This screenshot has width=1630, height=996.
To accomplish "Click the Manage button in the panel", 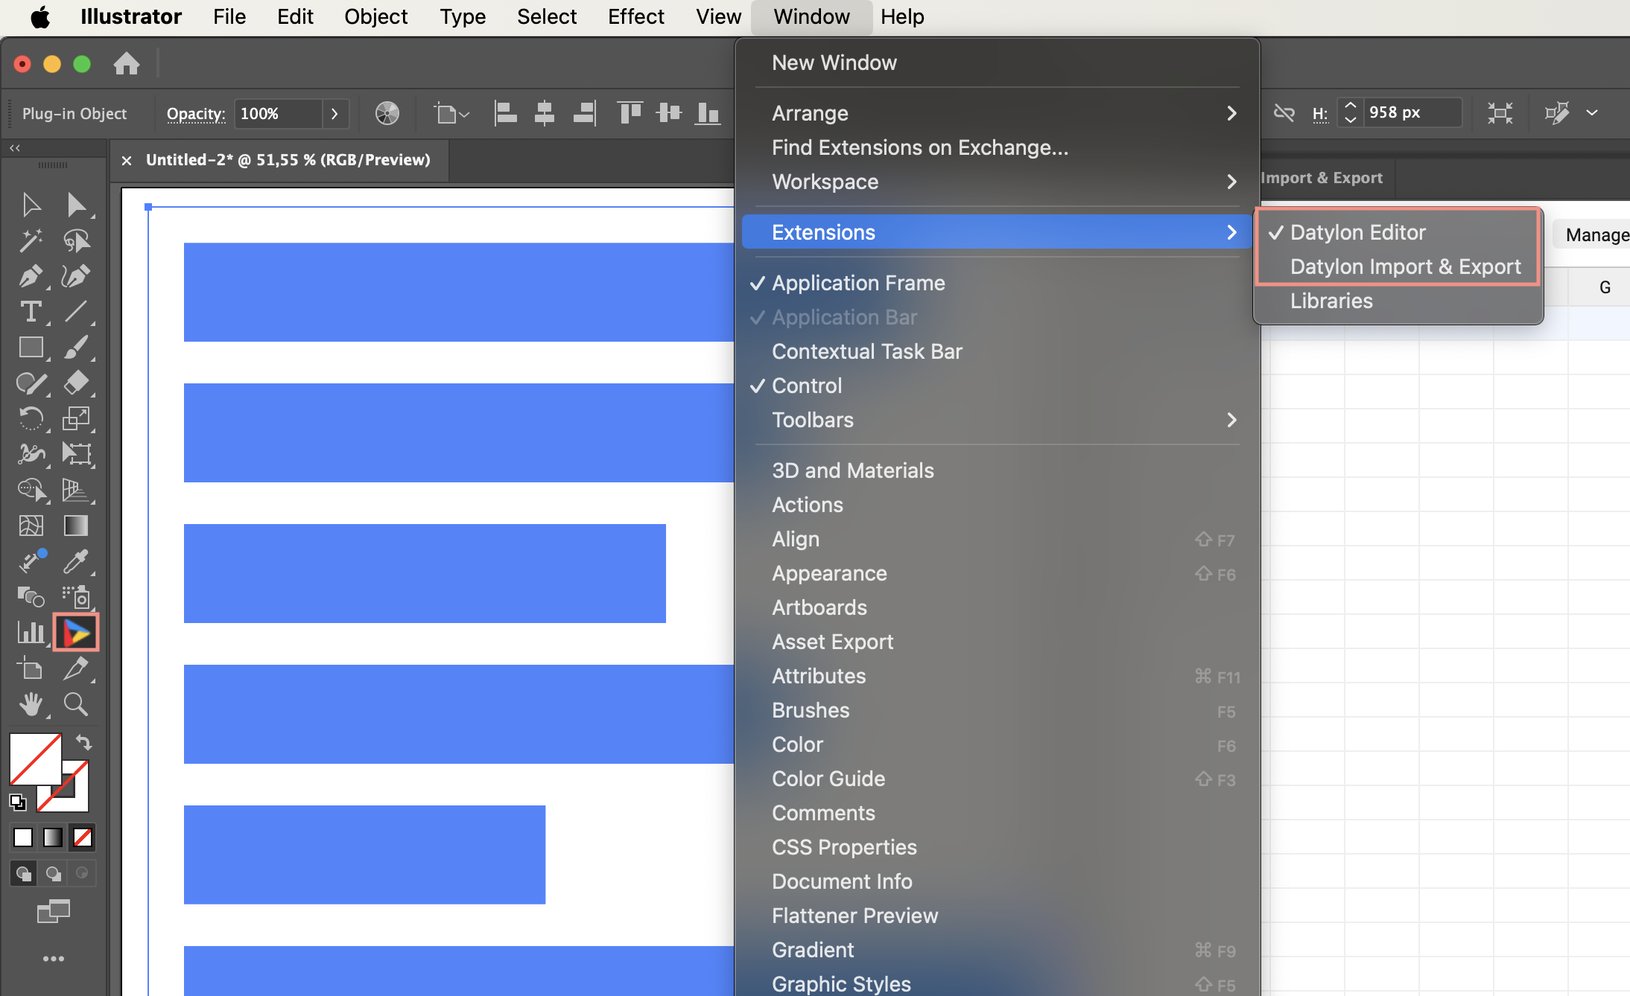I will tap(1597, 235).
